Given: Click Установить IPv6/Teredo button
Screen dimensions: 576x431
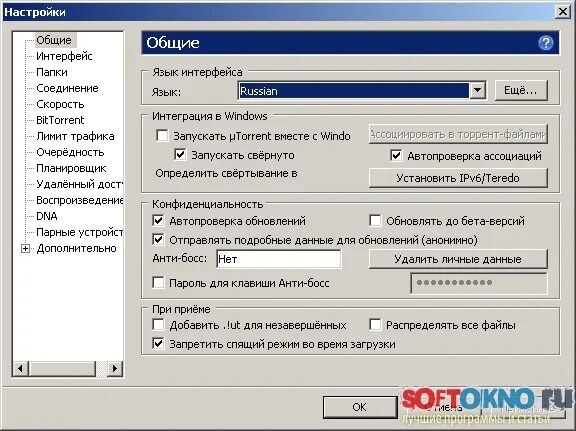Looking at the screenshot, I should point(458,178).
